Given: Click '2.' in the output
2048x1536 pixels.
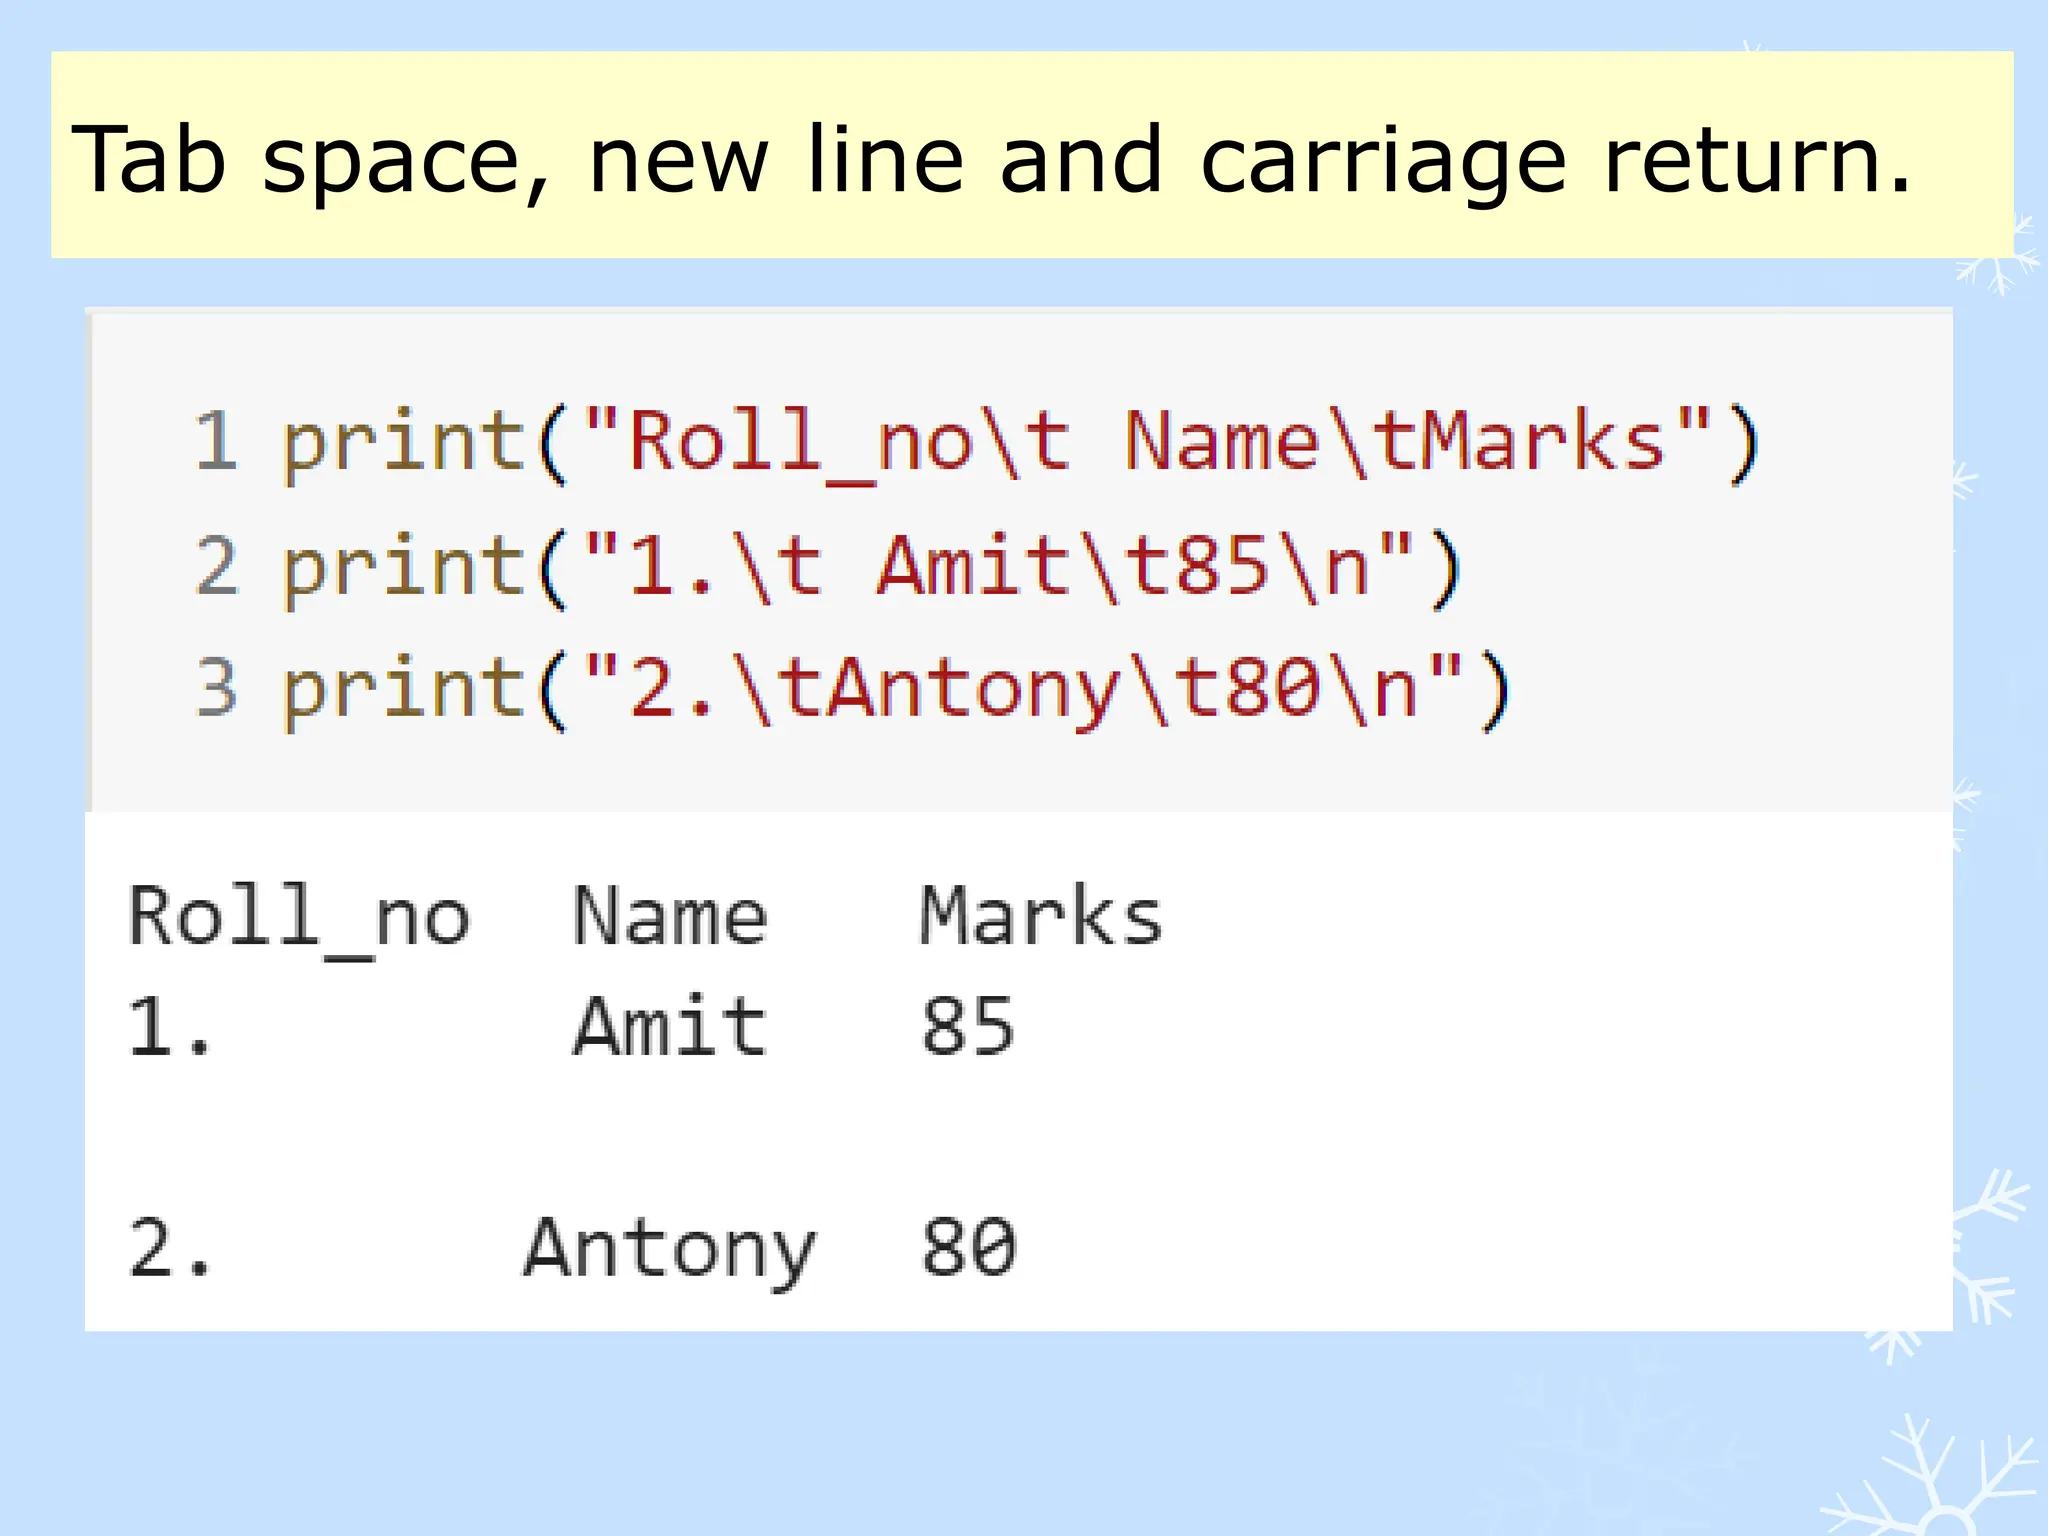Looking at the screenshot, I should [170, 1248].
